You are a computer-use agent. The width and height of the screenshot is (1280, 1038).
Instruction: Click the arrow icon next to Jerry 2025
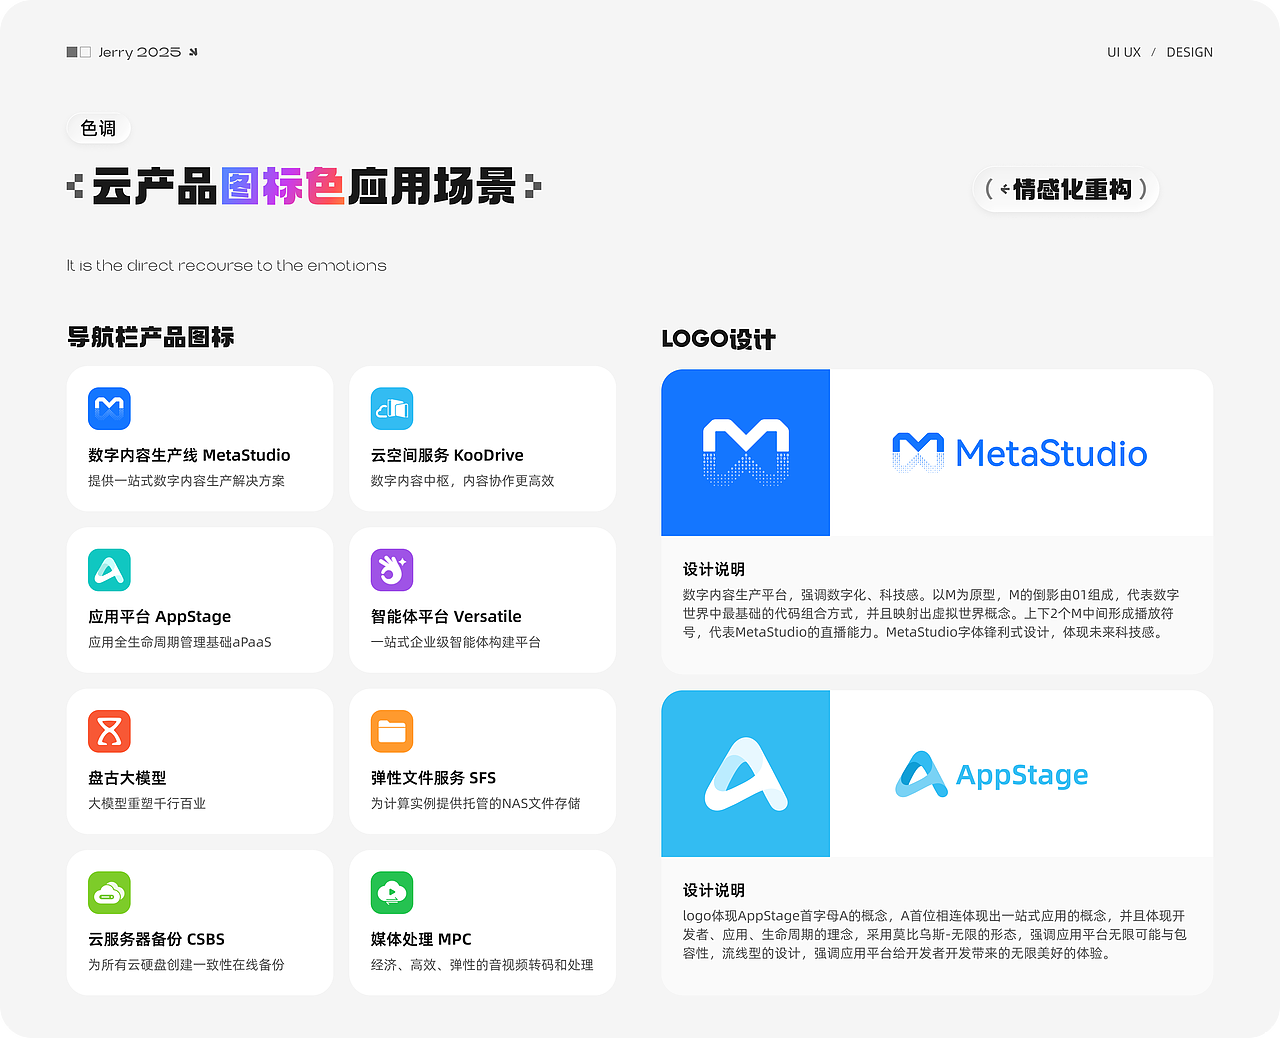[191, 51]
